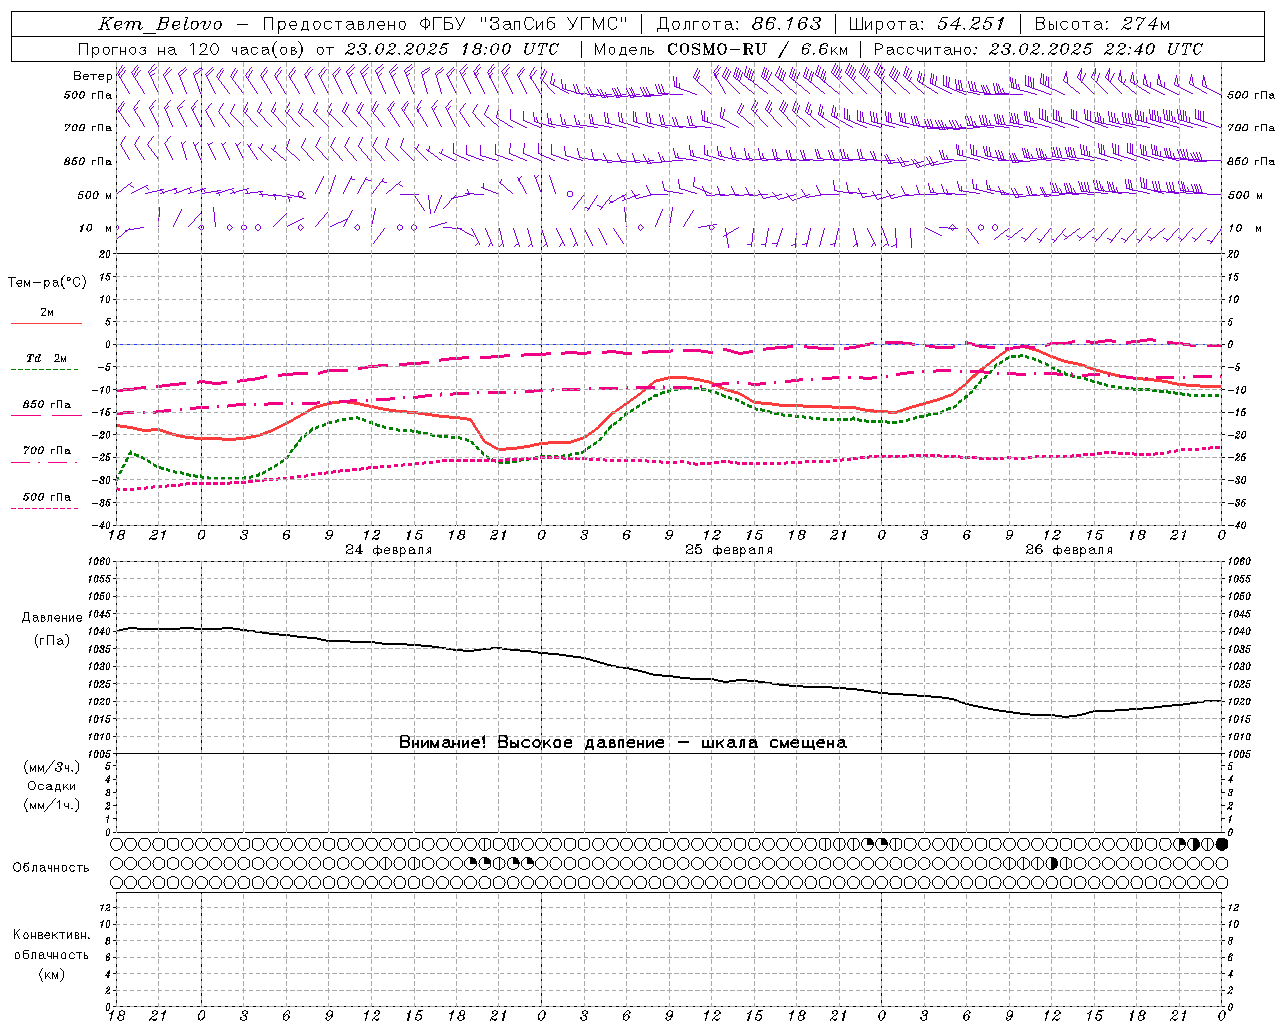The width and height of the screenshot is (1280, 1024).
Task: Select the Конвективн. label
Action: click(51, 935)
